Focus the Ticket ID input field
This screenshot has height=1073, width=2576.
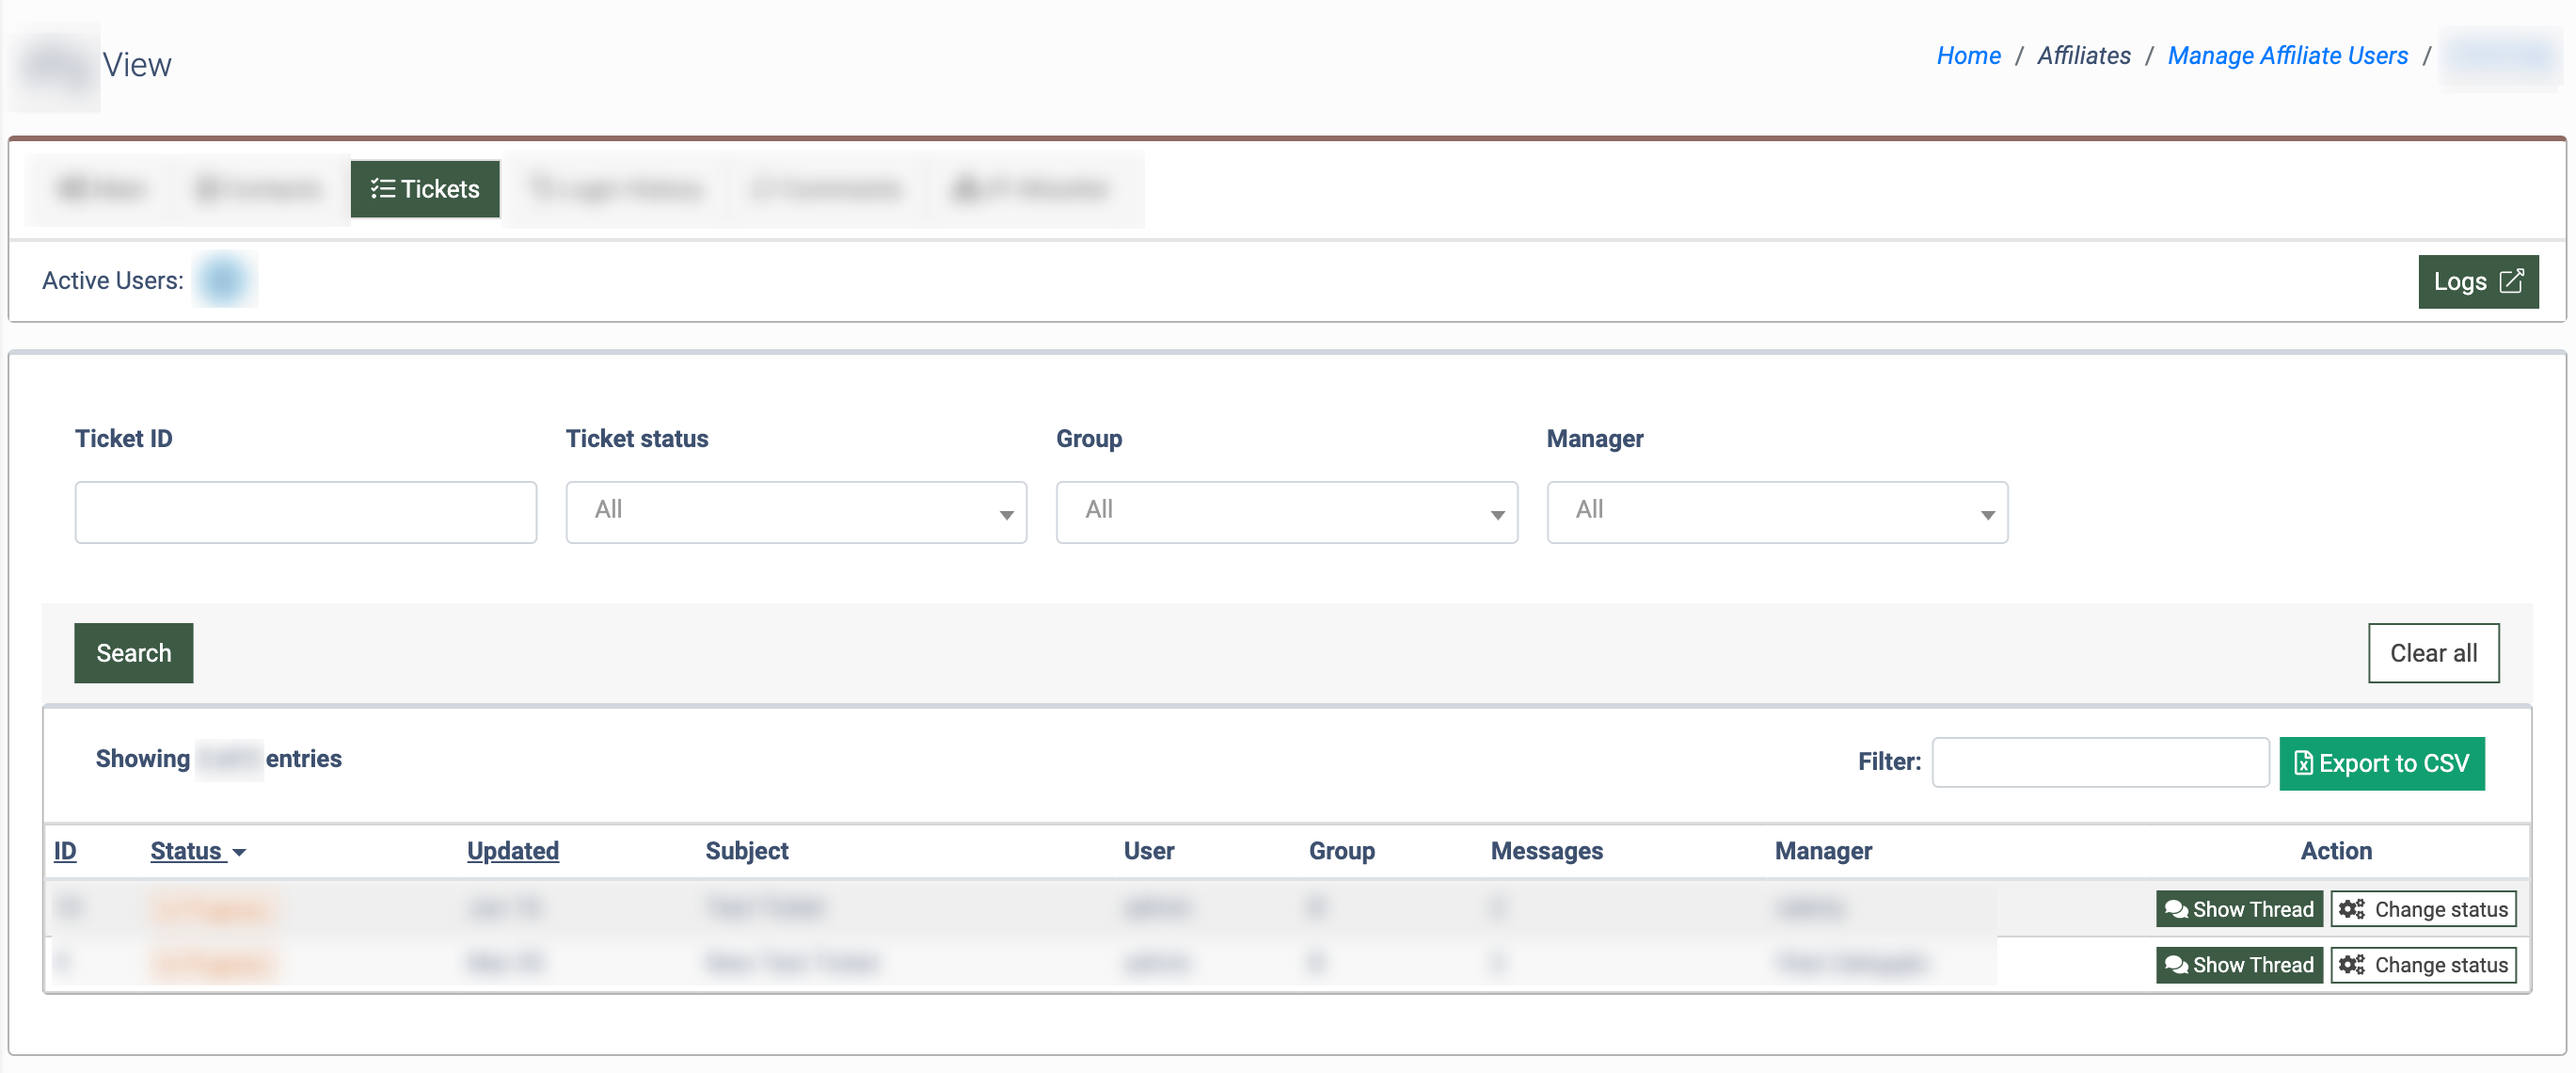[x=305, y=512]
